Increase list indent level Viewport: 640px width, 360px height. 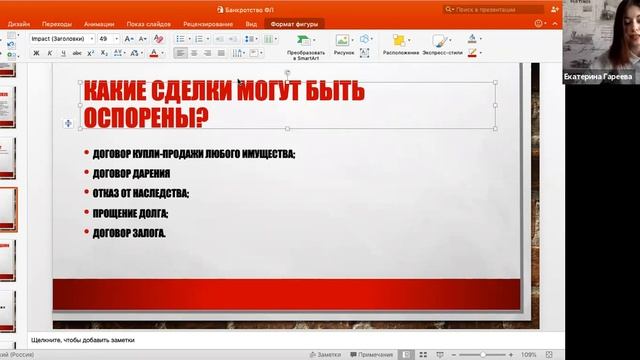pyautogui.click(x=233, y=39)
